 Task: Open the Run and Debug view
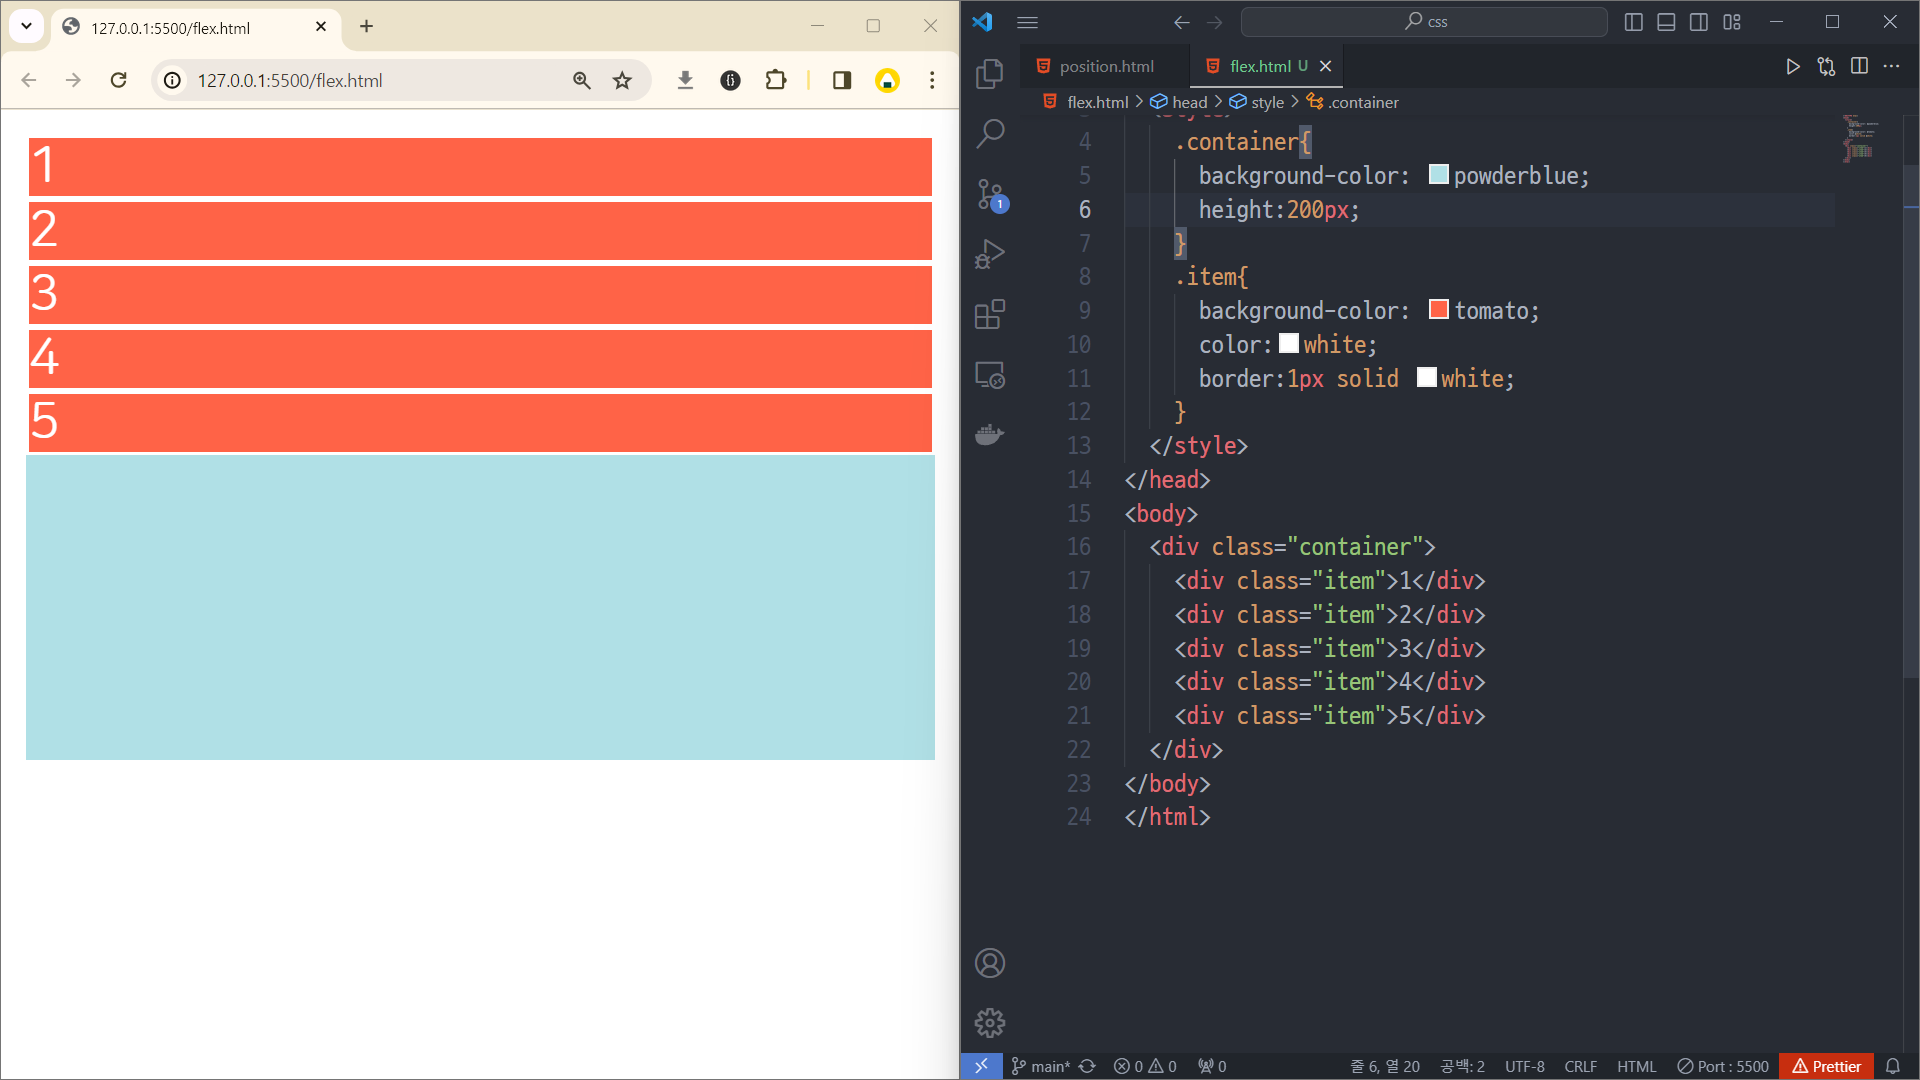coord(989,254)
